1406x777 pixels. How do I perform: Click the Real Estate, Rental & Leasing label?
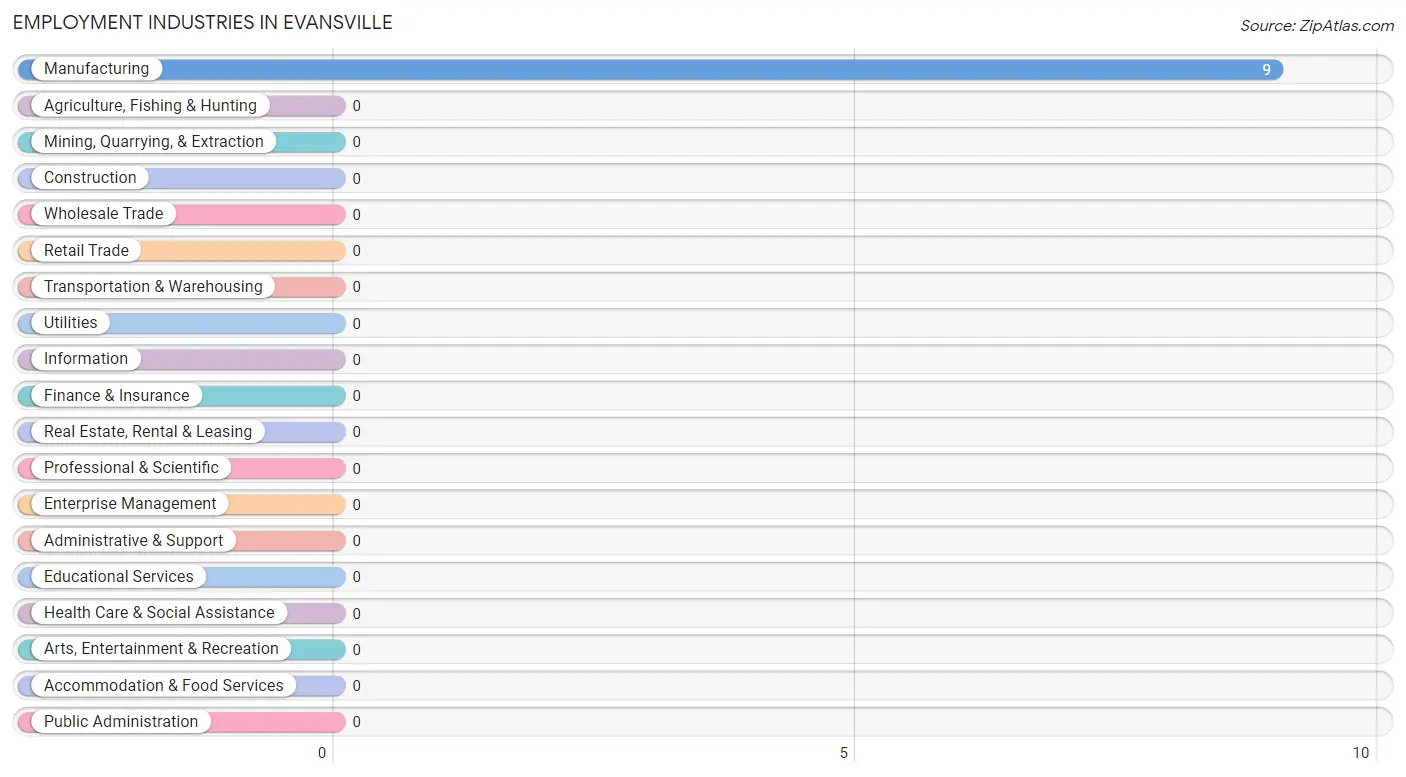click(x=148, y=432)
